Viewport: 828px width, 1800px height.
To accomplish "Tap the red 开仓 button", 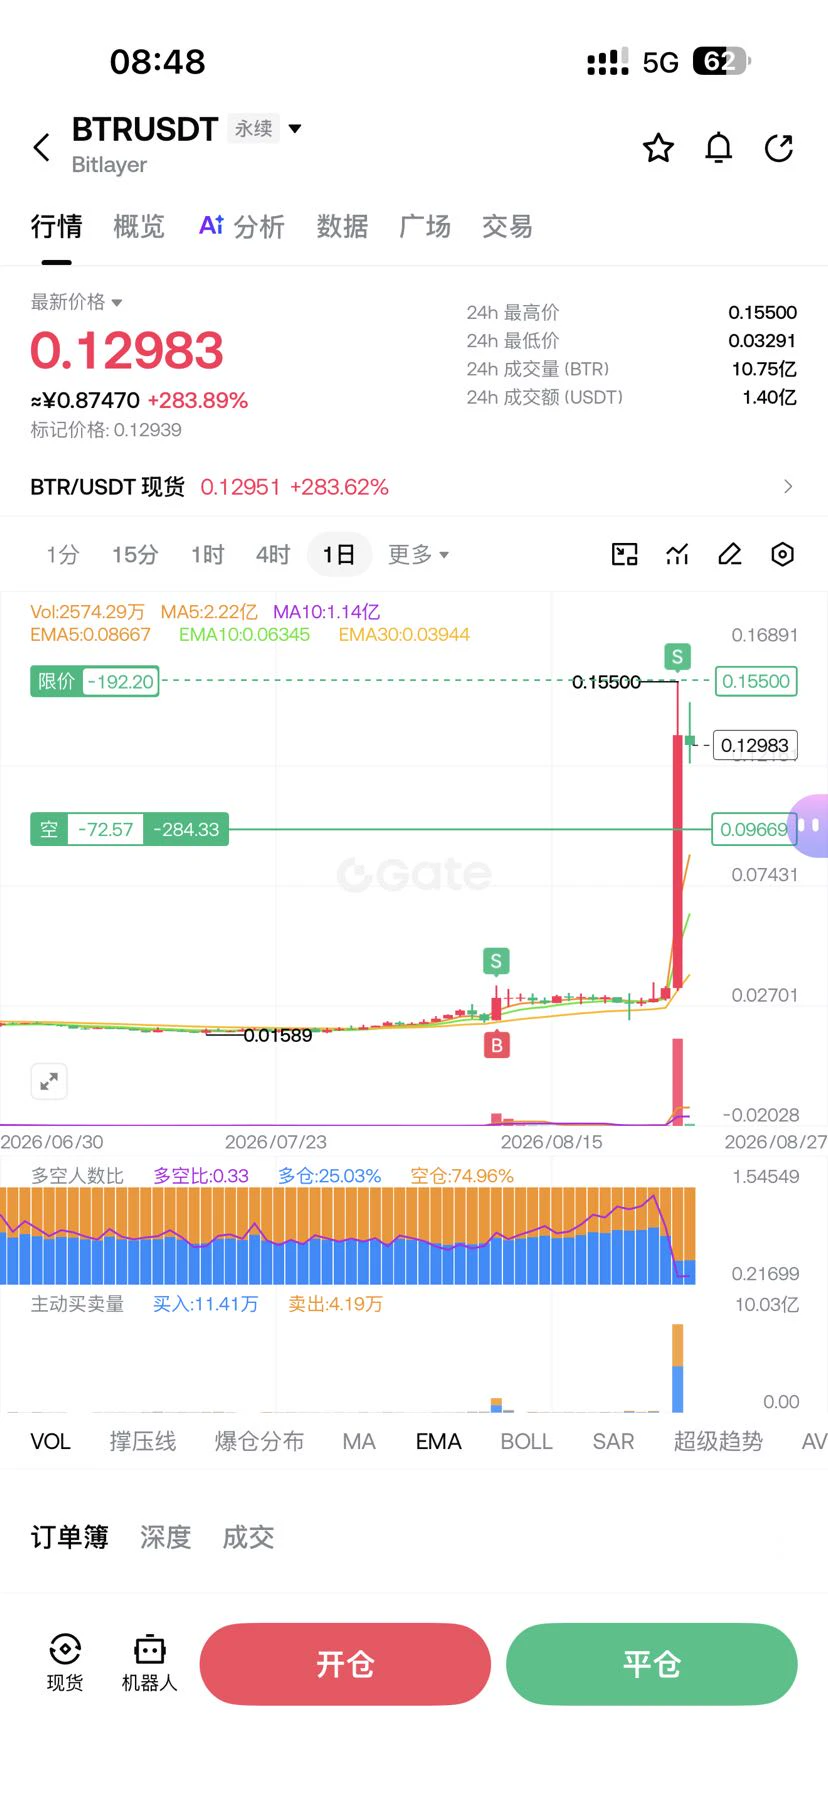I will pos(345,1664).
